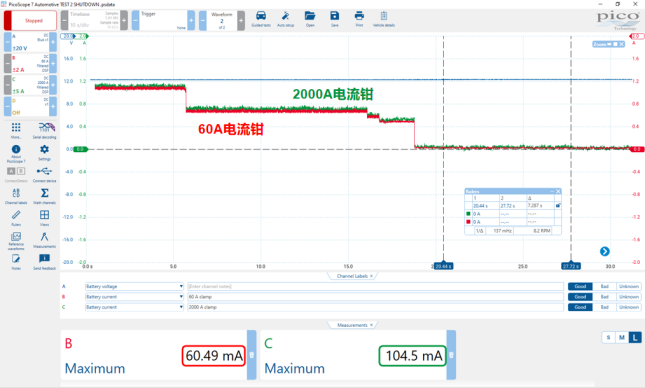Open the Measurements tool icon

pyautogui.click(x=44, y=237)
